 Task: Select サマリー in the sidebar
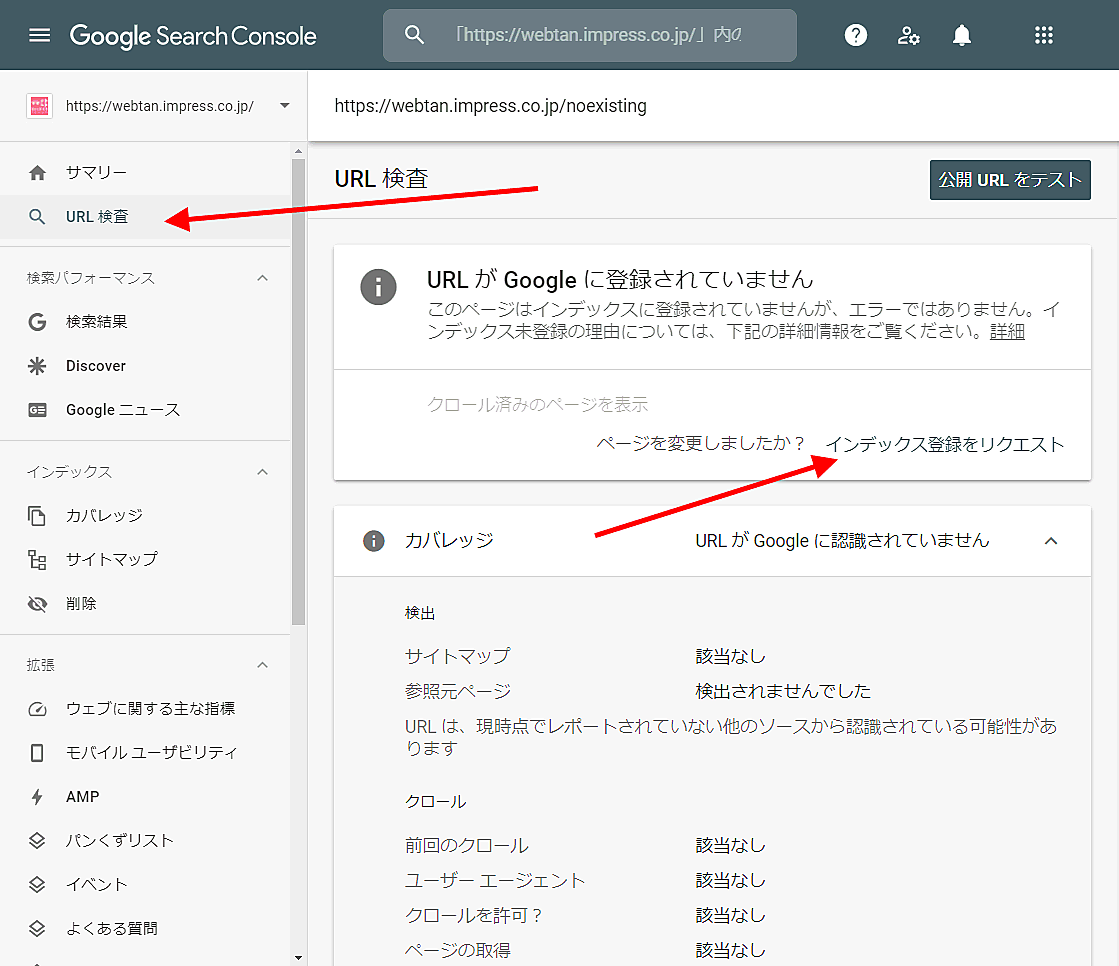point(96,173)
